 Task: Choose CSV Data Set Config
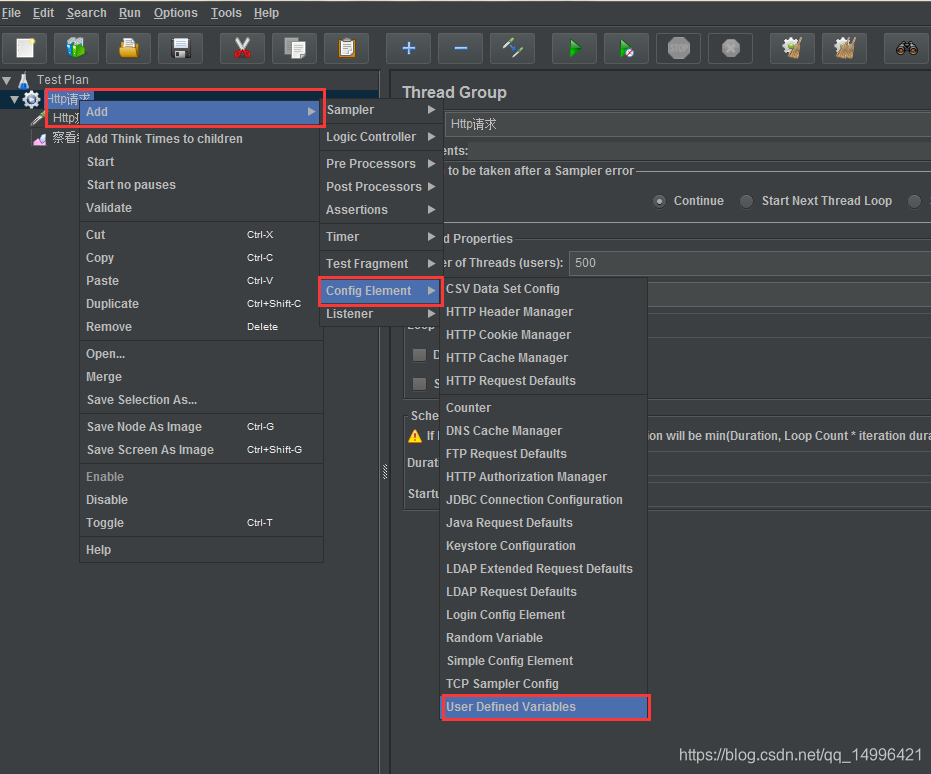click(x=543, y=288)
